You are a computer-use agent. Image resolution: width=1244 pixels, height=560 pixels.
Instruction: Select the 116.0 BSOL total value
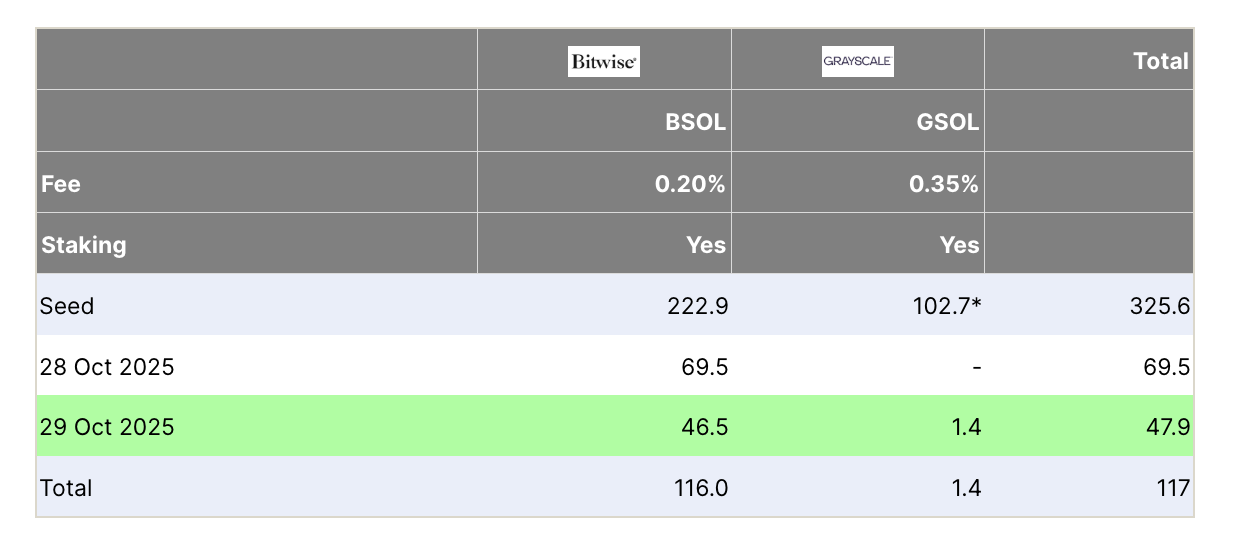(x=702, y=488)
